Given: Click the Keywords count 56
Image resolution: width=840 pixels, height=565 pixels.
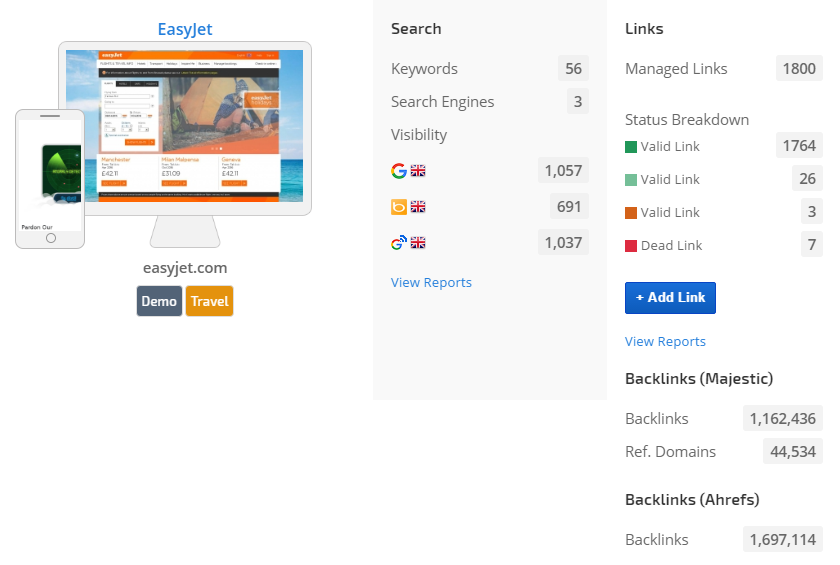Looking at the screenshot, I should point(573,69).
